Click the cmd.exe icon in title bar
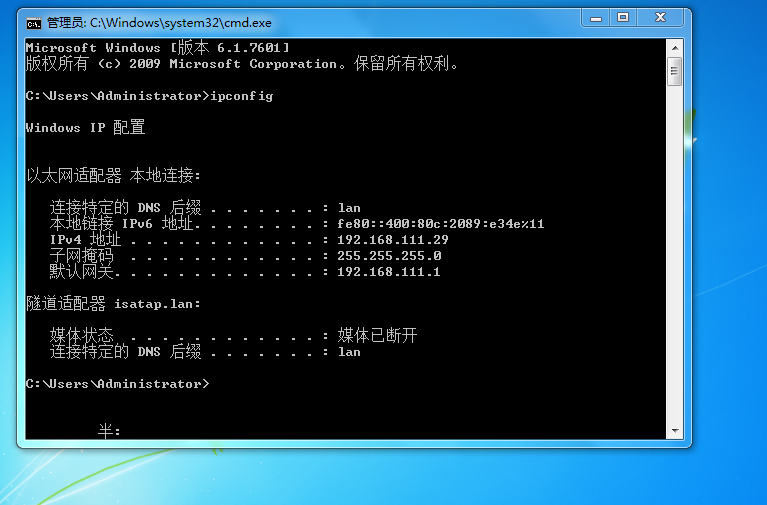 [x=34, y=23]
